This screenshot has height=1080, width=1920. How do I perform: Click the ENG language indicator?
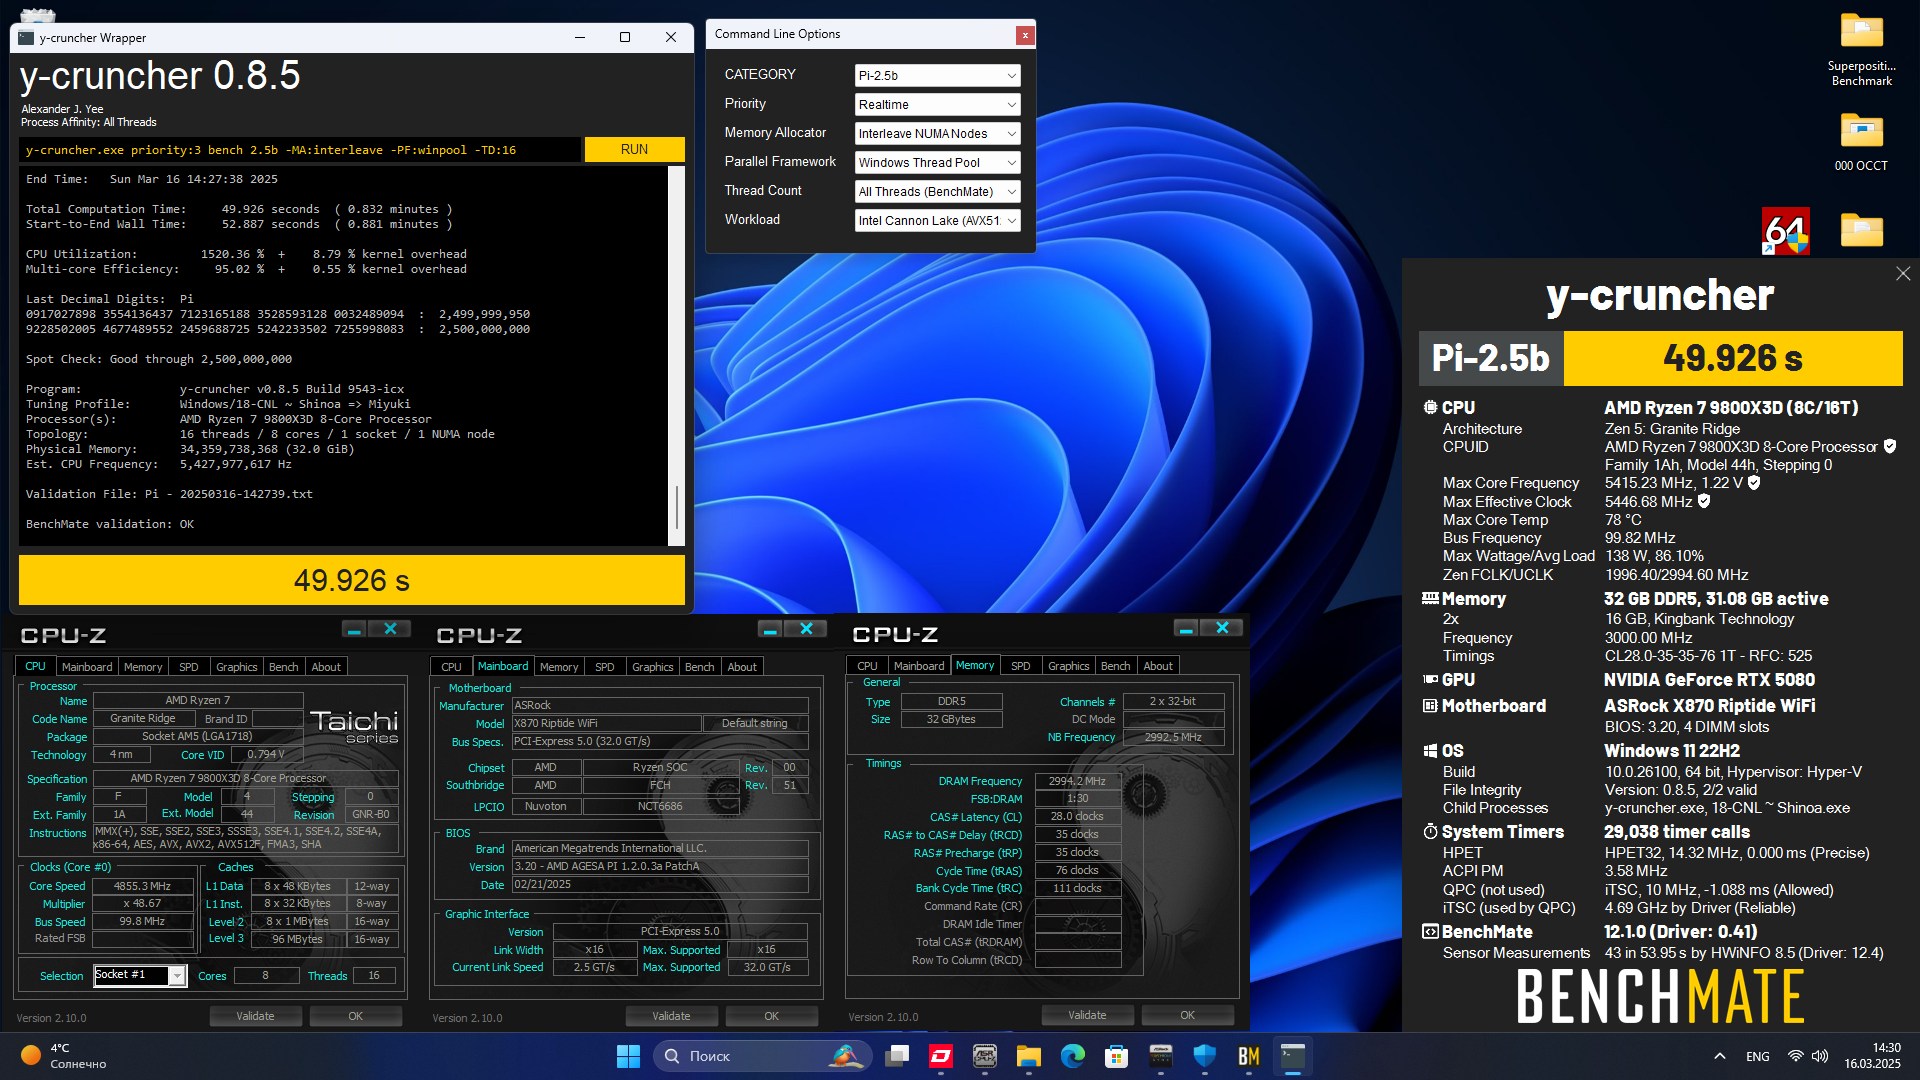click(1757, 1056)
